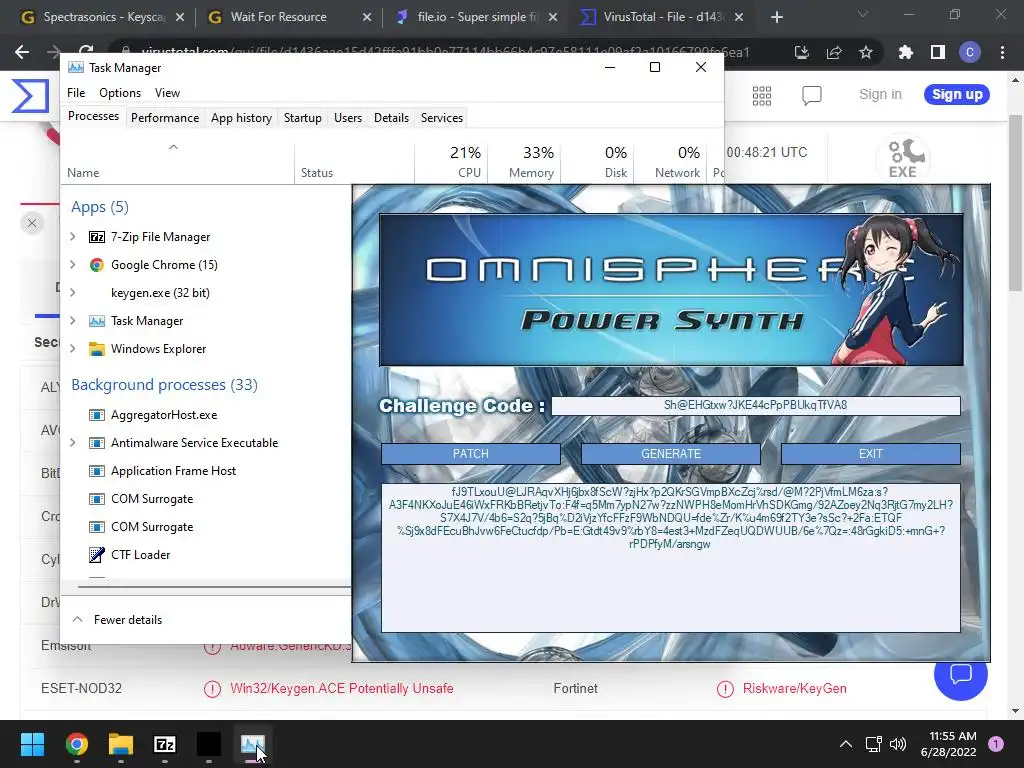Click the EXIT button in keygen
Viewport: 1024px width, 768px height.
coord(871,454)
